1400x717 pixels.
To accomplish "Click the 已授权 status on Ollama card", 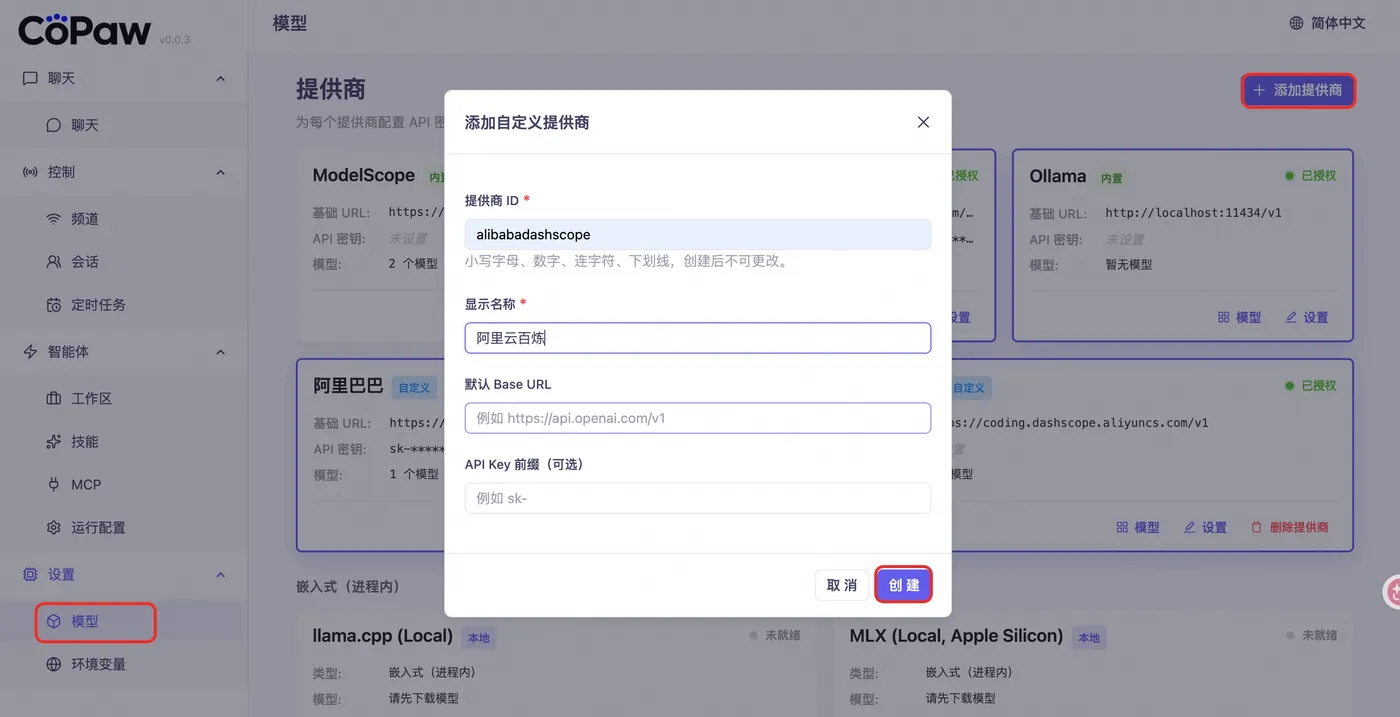I will (1311, 175).
